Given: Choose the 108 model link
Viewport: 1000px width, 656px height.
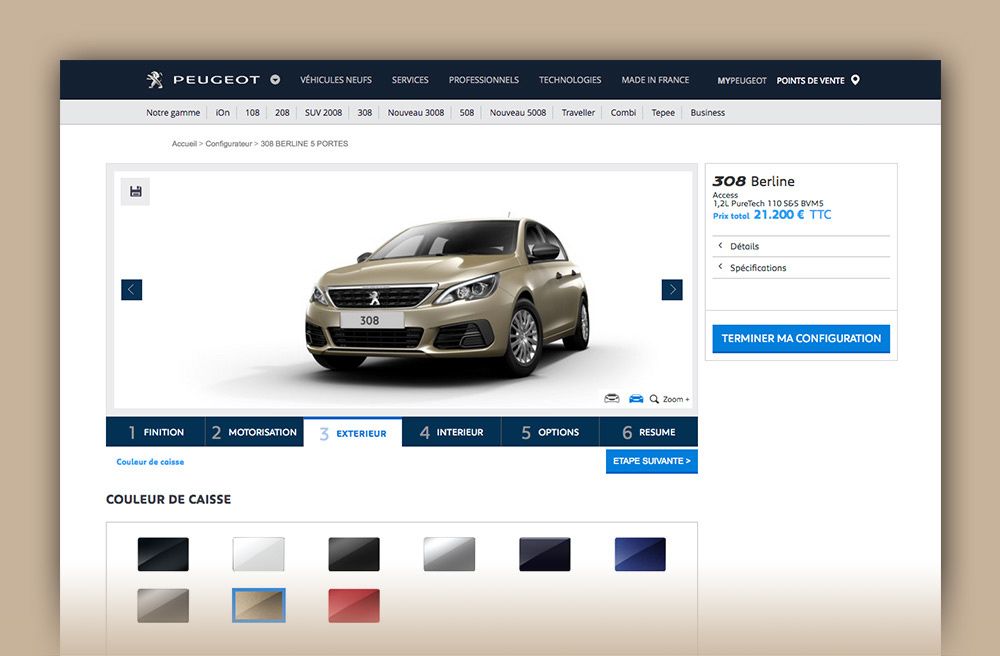Looking at the screenshot, I should click(x=253, y=113).
